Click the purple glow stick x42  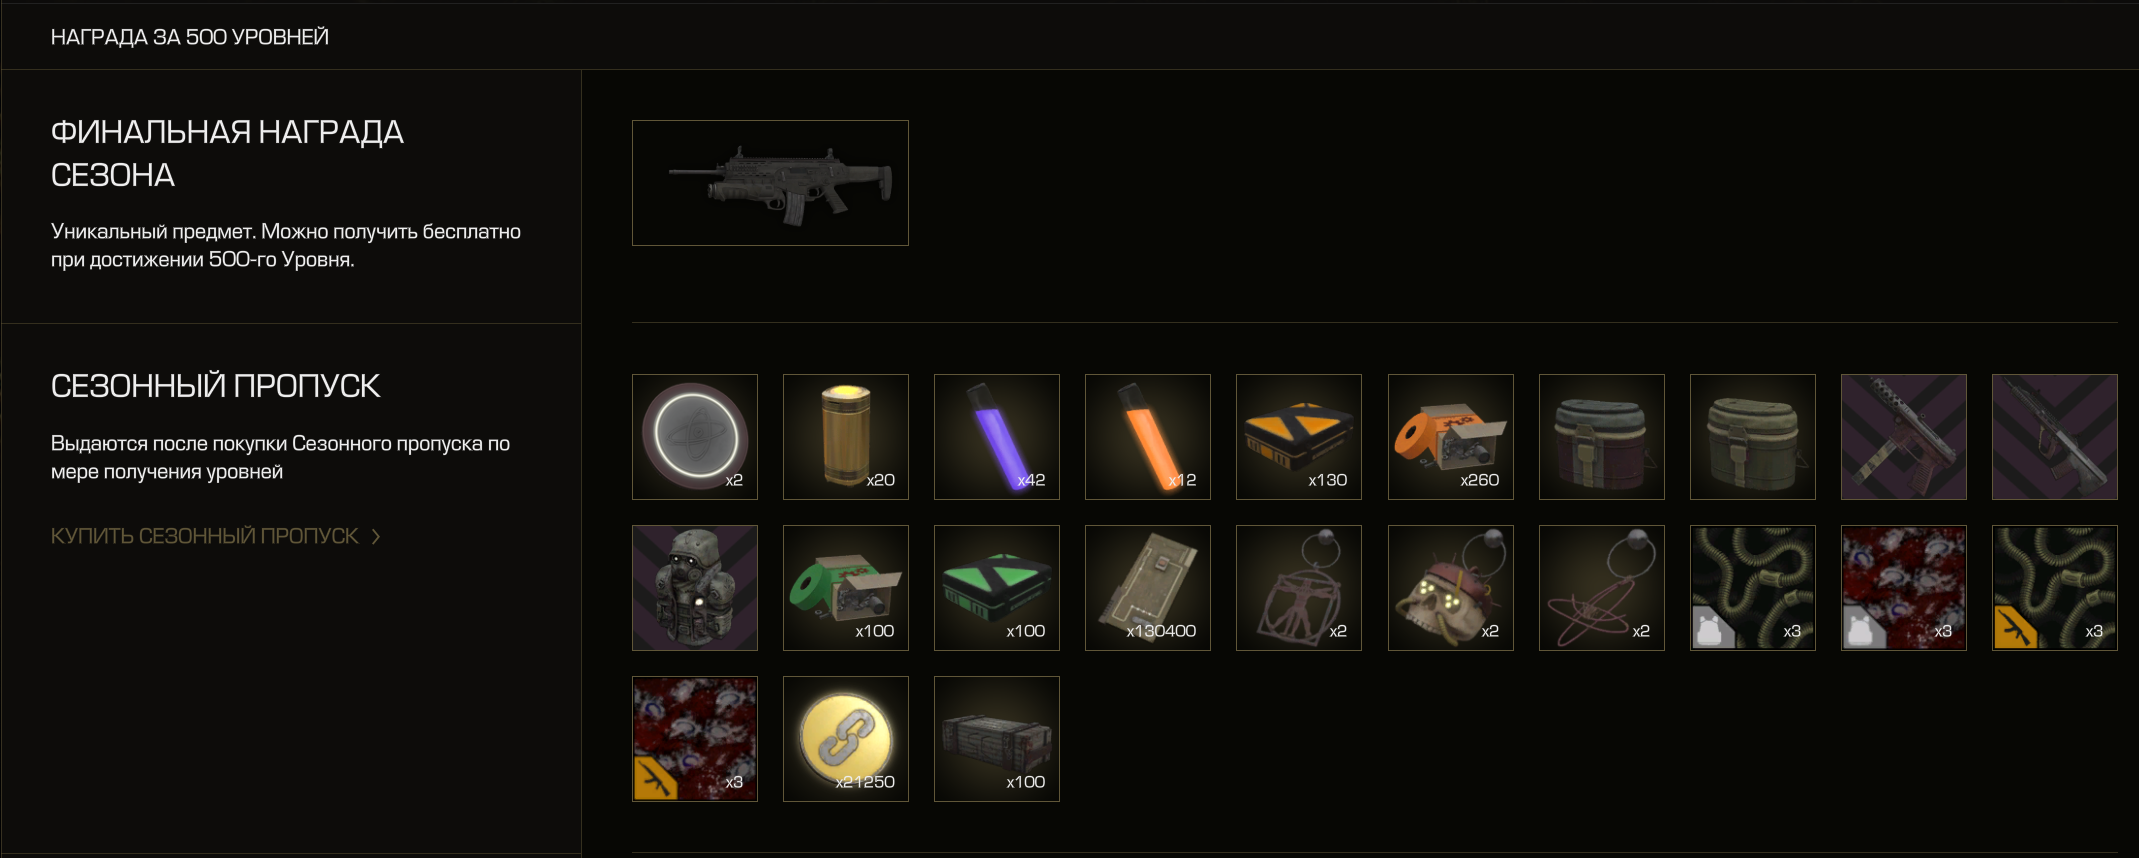click(997, 437)
